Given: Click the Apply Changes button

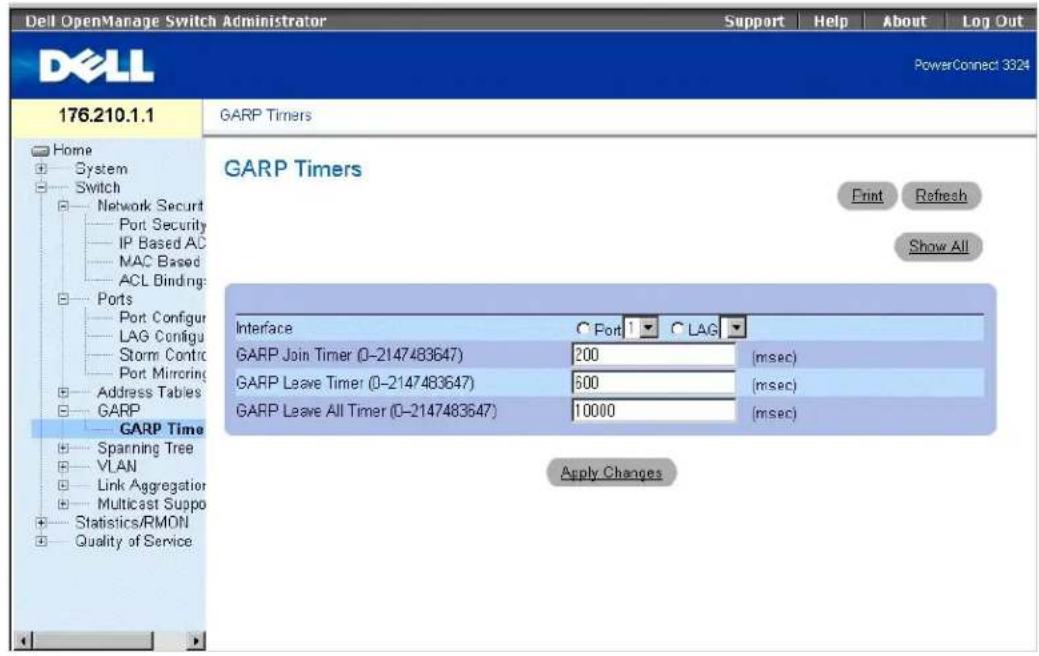Looking at the screenshot, I should pos(611,473).
